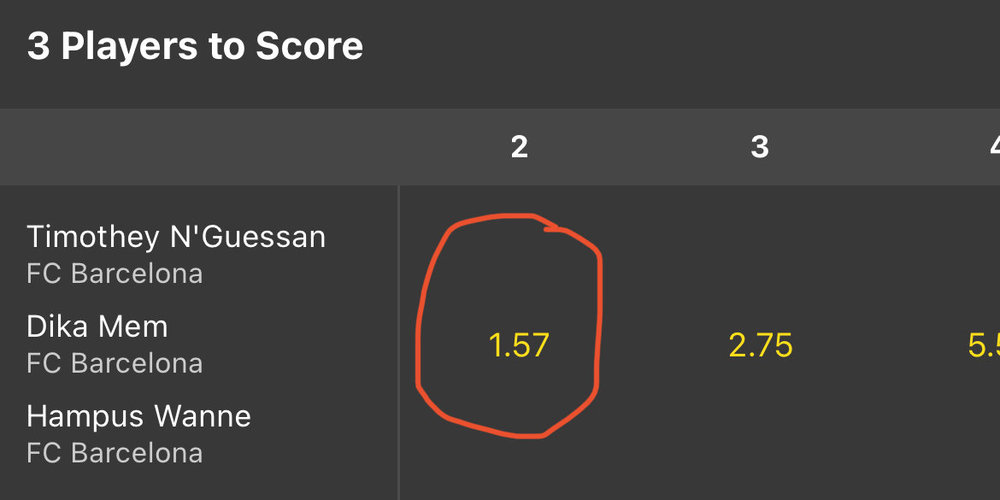Click FC Barcelona under Dika Mem

[115, 364]
